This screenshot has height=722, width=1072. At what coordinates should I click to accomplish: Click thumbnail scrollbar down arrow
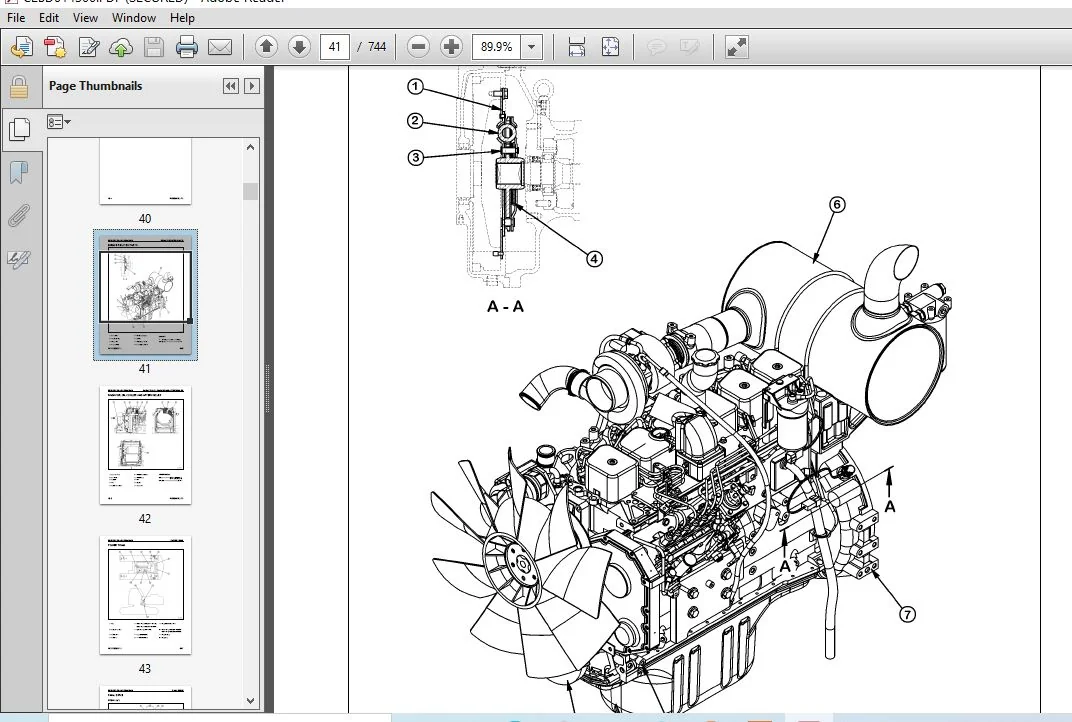250,701
